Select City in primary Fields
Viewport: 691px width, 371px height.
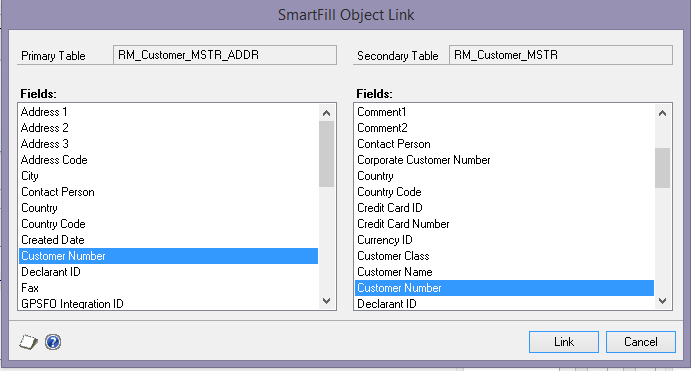(168, 176)
